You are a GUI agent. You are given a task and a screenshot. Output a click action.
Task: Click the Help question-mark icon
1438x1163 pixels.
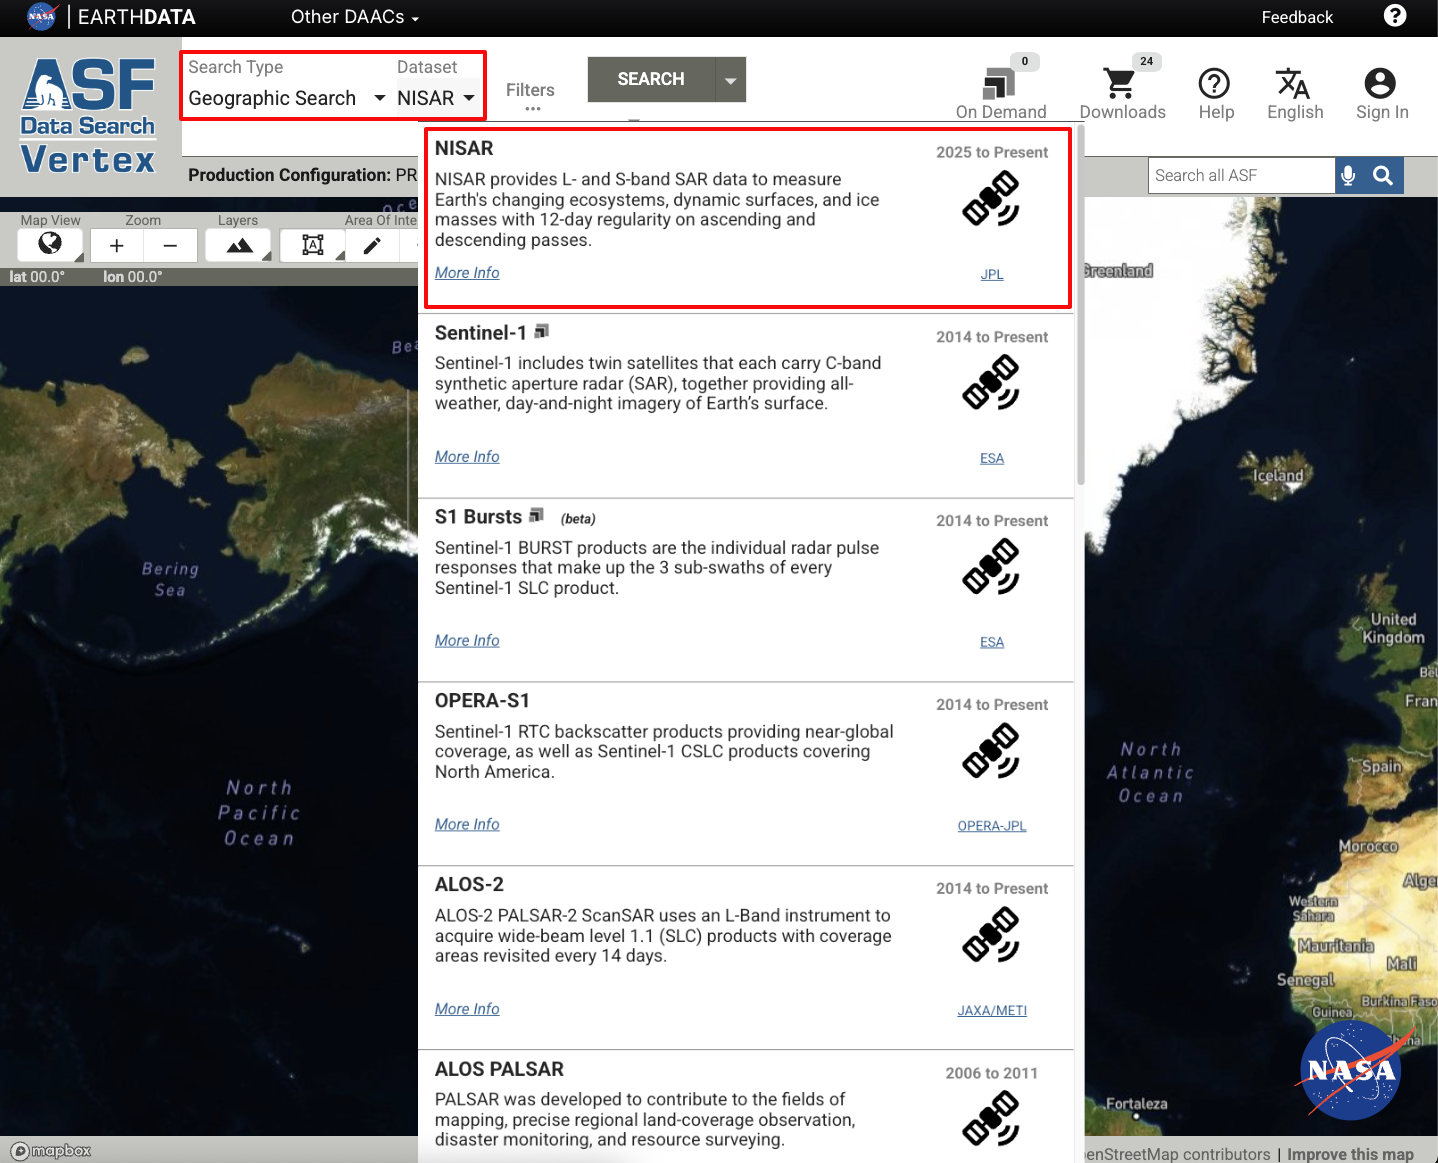[1214, 85]
